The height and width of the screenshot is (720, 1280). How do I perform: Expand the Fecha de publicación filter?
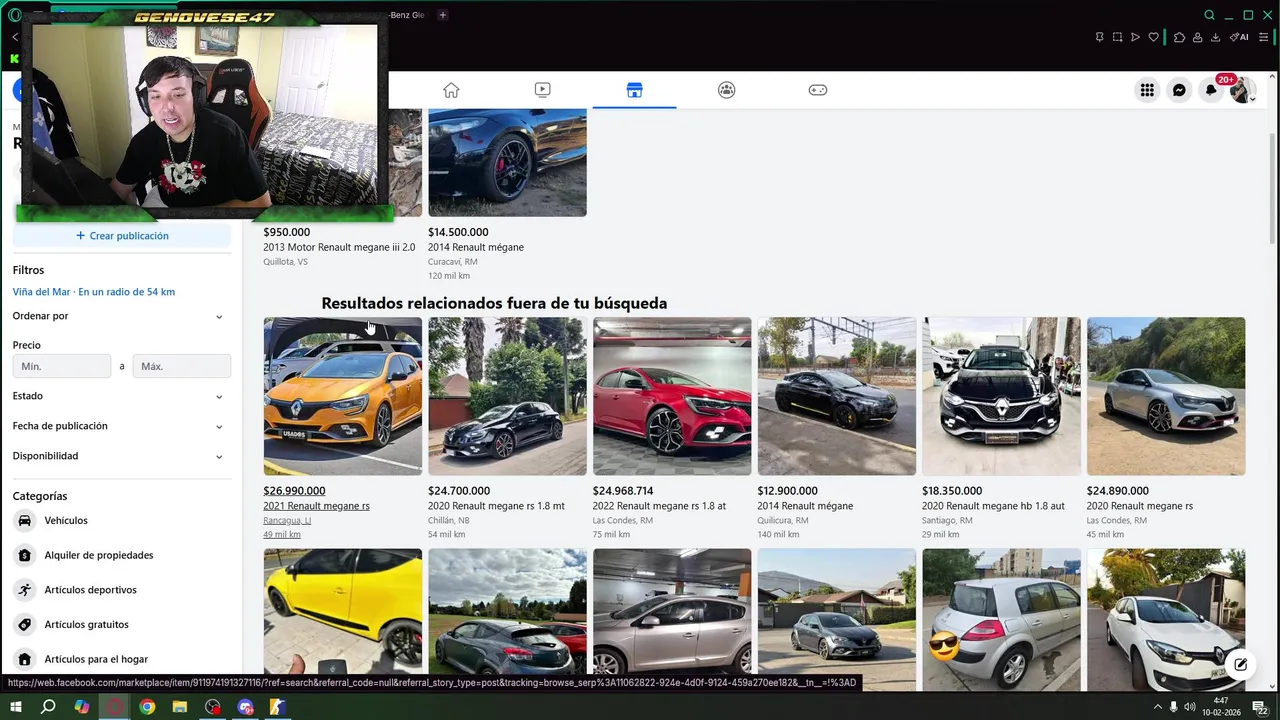click(x=118, y=426)
